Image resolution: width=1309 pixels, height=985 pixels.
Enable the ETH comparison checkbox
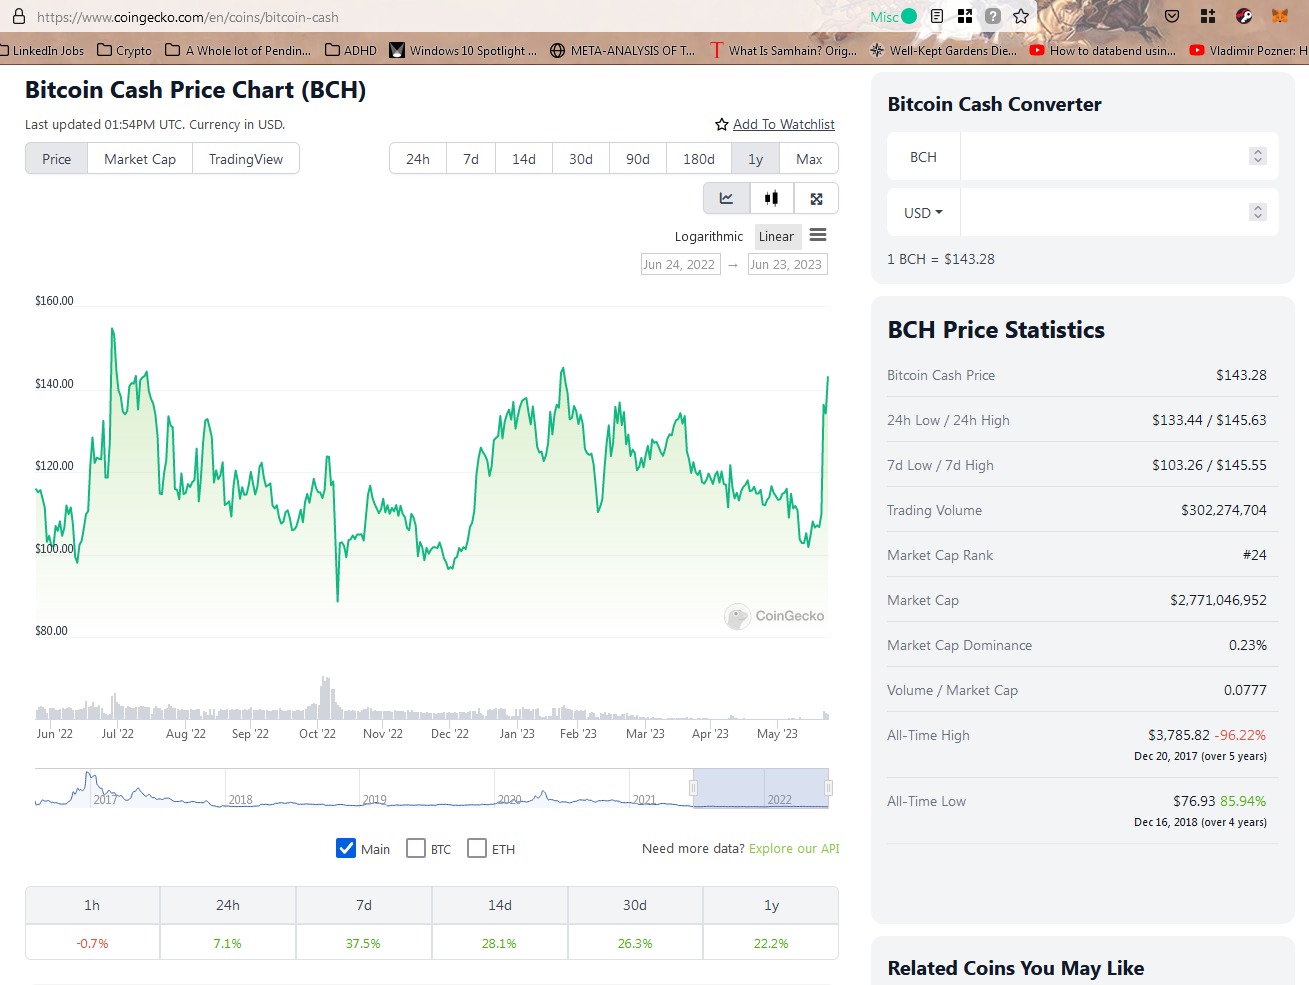477,848
